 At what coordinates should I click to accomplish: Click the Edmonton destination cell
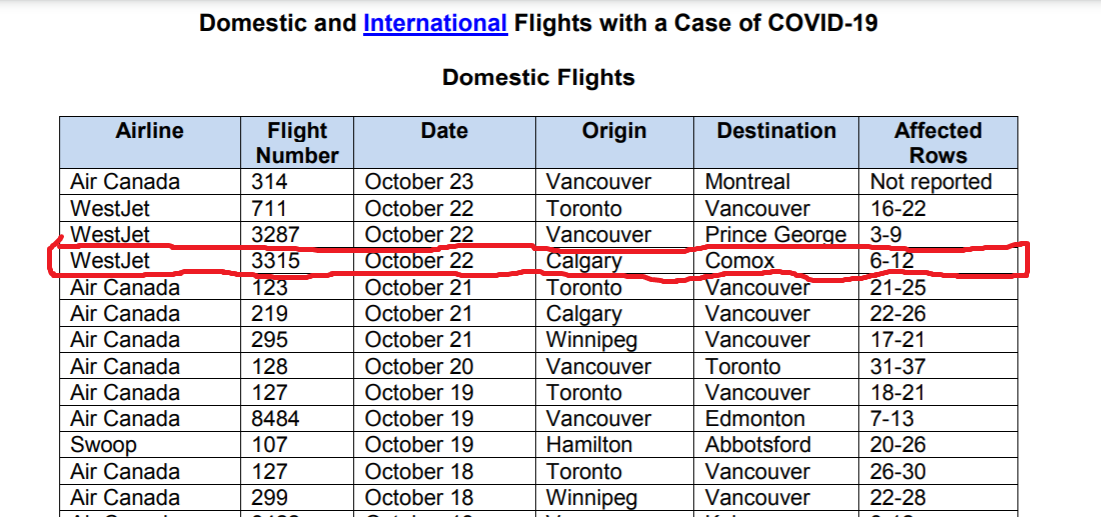pyautogui.click(x=776, y=419)
